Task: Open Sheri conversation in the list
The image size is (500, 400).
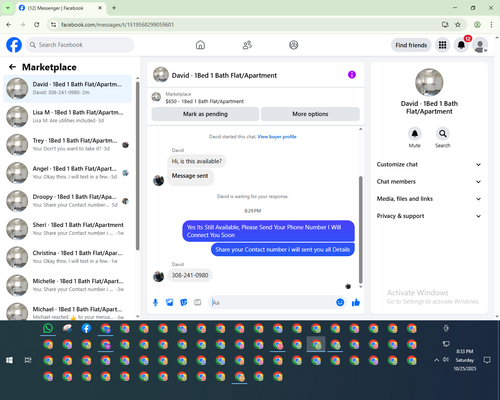Action: tap(67, 229)
